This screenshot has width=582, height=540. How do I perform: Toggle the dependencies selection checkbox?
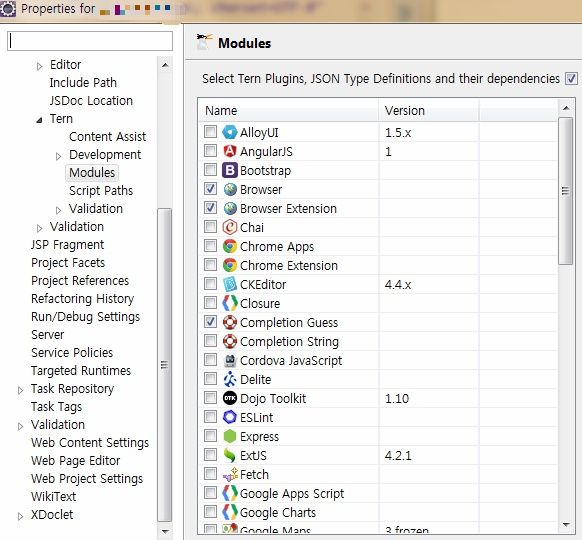click(571, 79)
